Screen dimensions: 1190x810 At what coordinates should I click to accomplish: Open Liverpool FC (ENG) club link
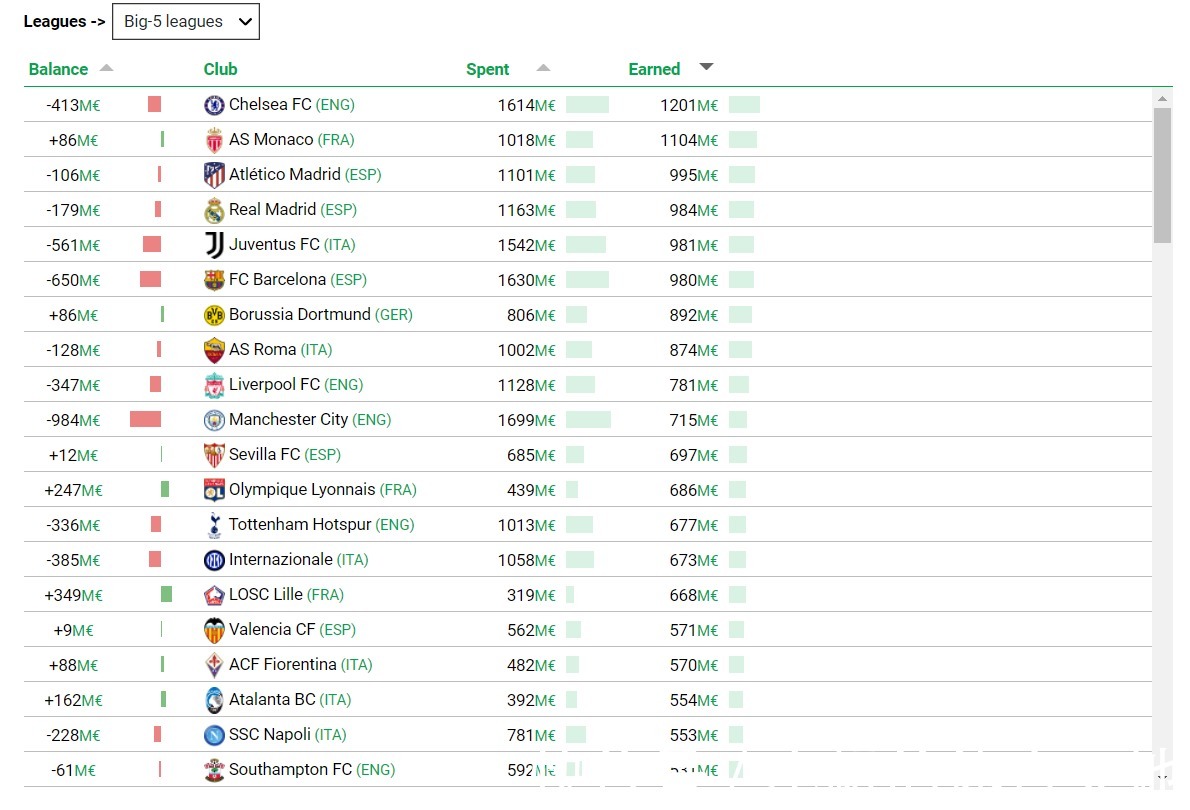click(x=296, y=385)
